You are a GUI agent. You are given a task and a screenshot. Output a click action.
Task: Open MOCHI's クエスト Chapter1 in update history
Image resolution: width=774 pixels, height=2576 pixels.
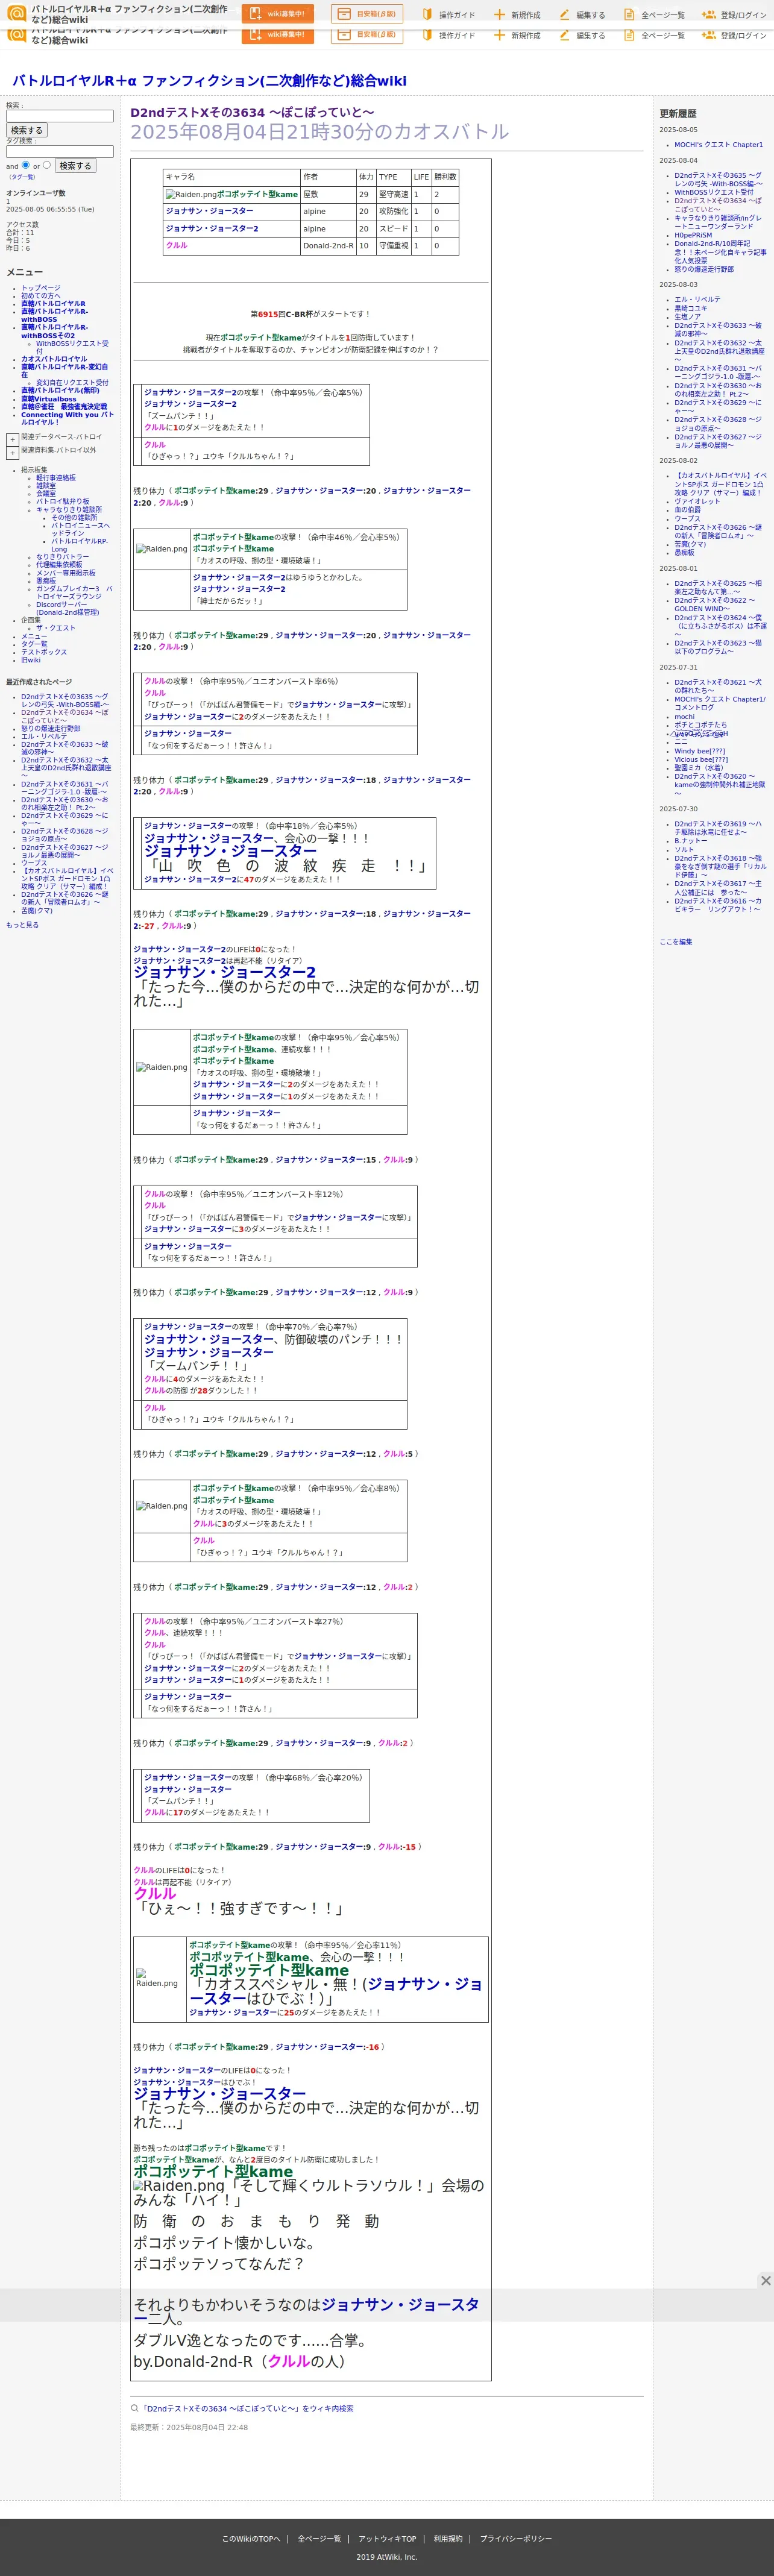coord(718,145)
